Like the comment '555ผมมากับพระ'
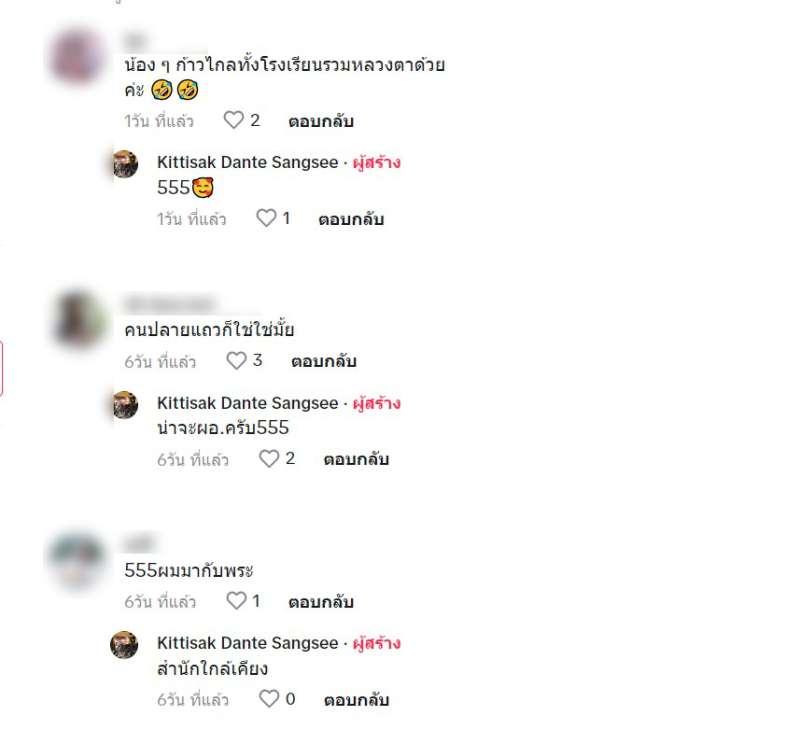The width and height of the screenshot is (800, 730). pos(236,601)
